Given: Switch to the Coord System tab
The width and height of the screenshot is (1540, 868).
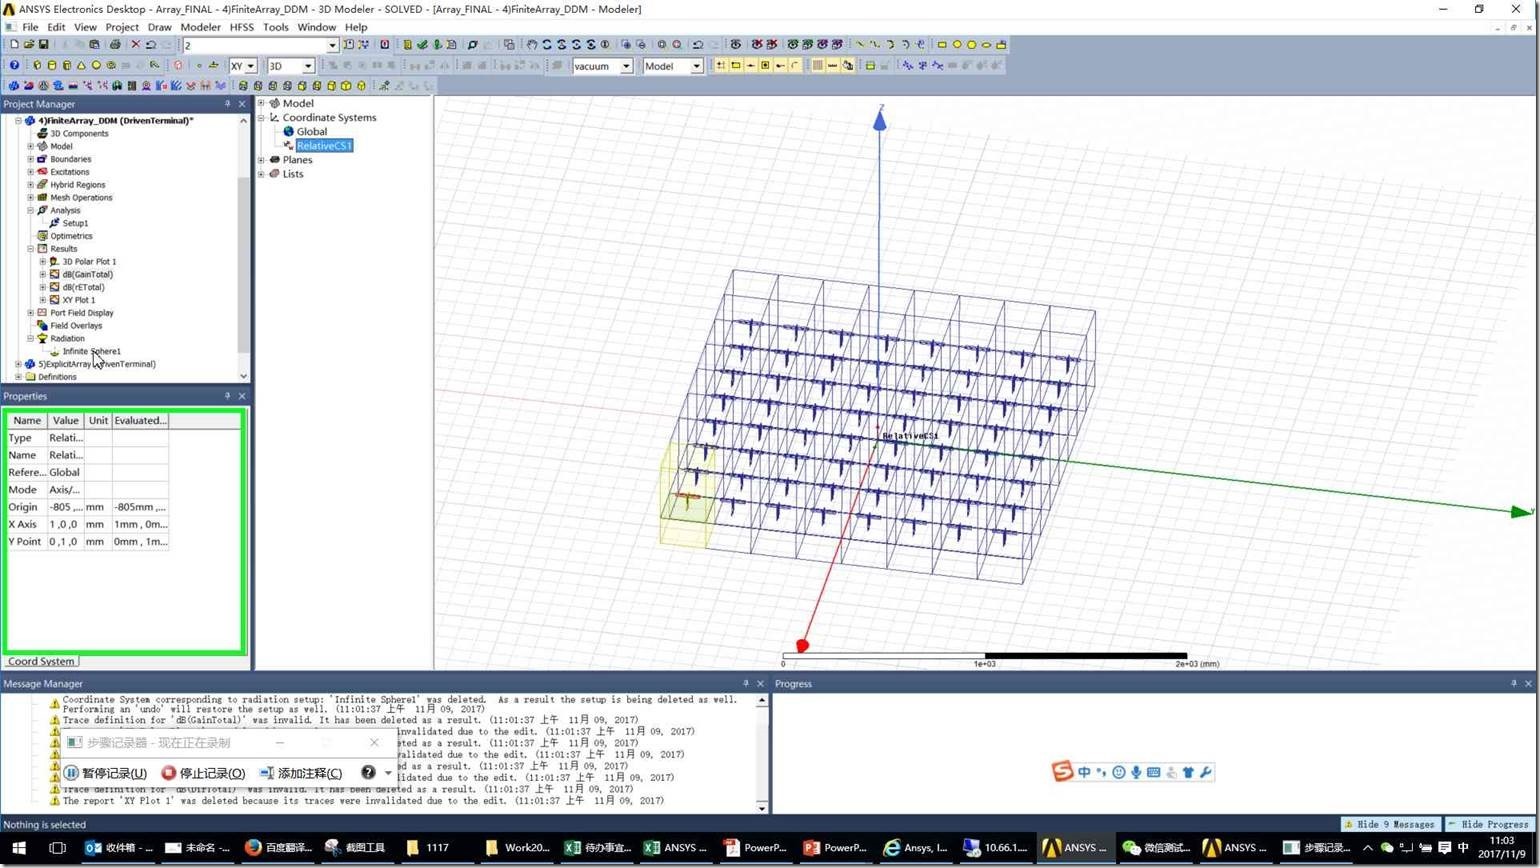Looking at the screenshot, I should tap(41, 661).
